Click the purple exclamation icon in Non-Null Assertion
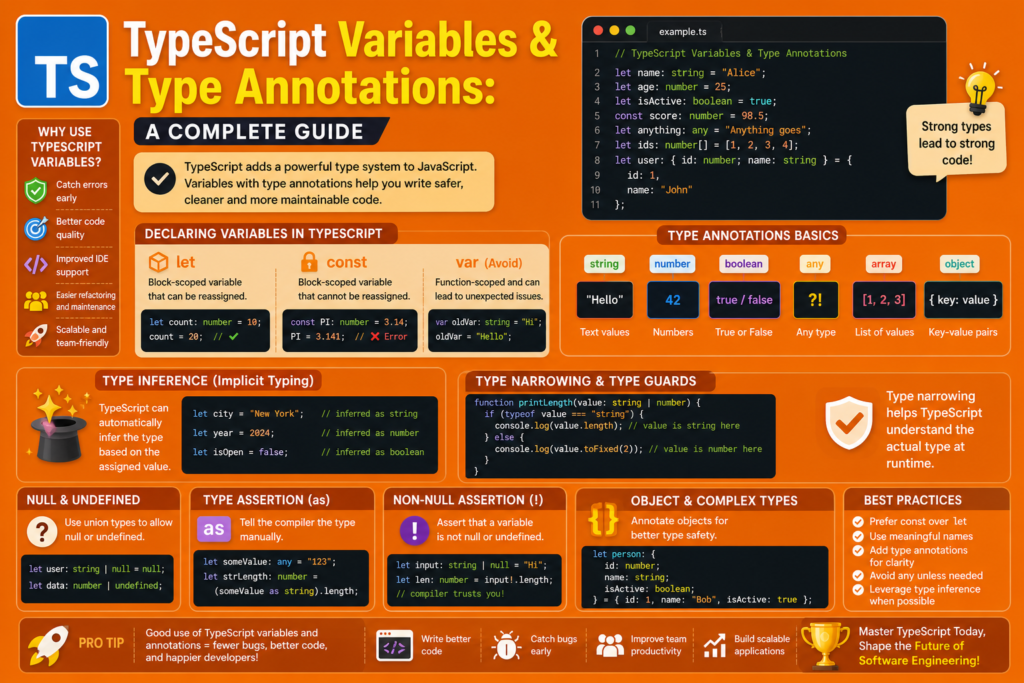Image resolution: width=1024 pixels, height=683 pixels. [x=414, y=530]
